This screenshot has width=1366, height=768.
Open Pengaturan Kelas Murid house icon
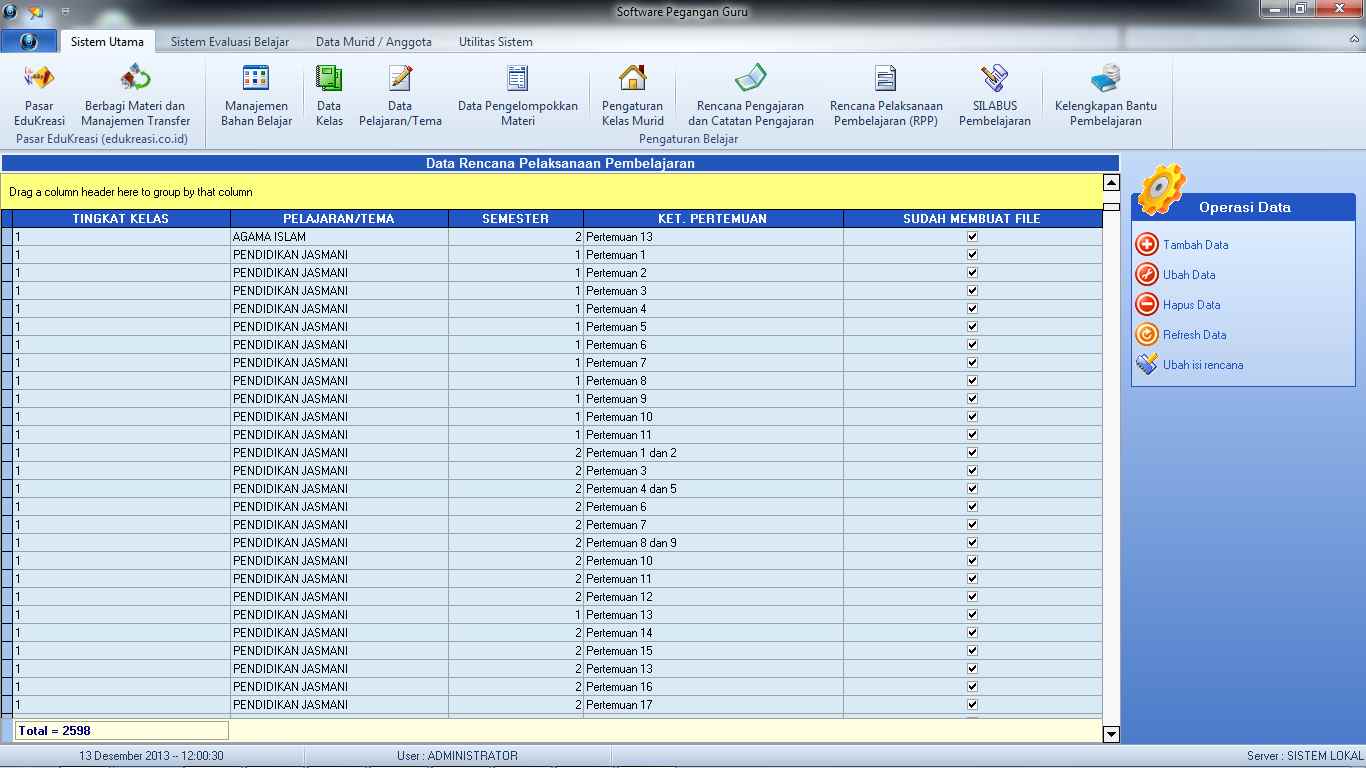coord(632,77)
